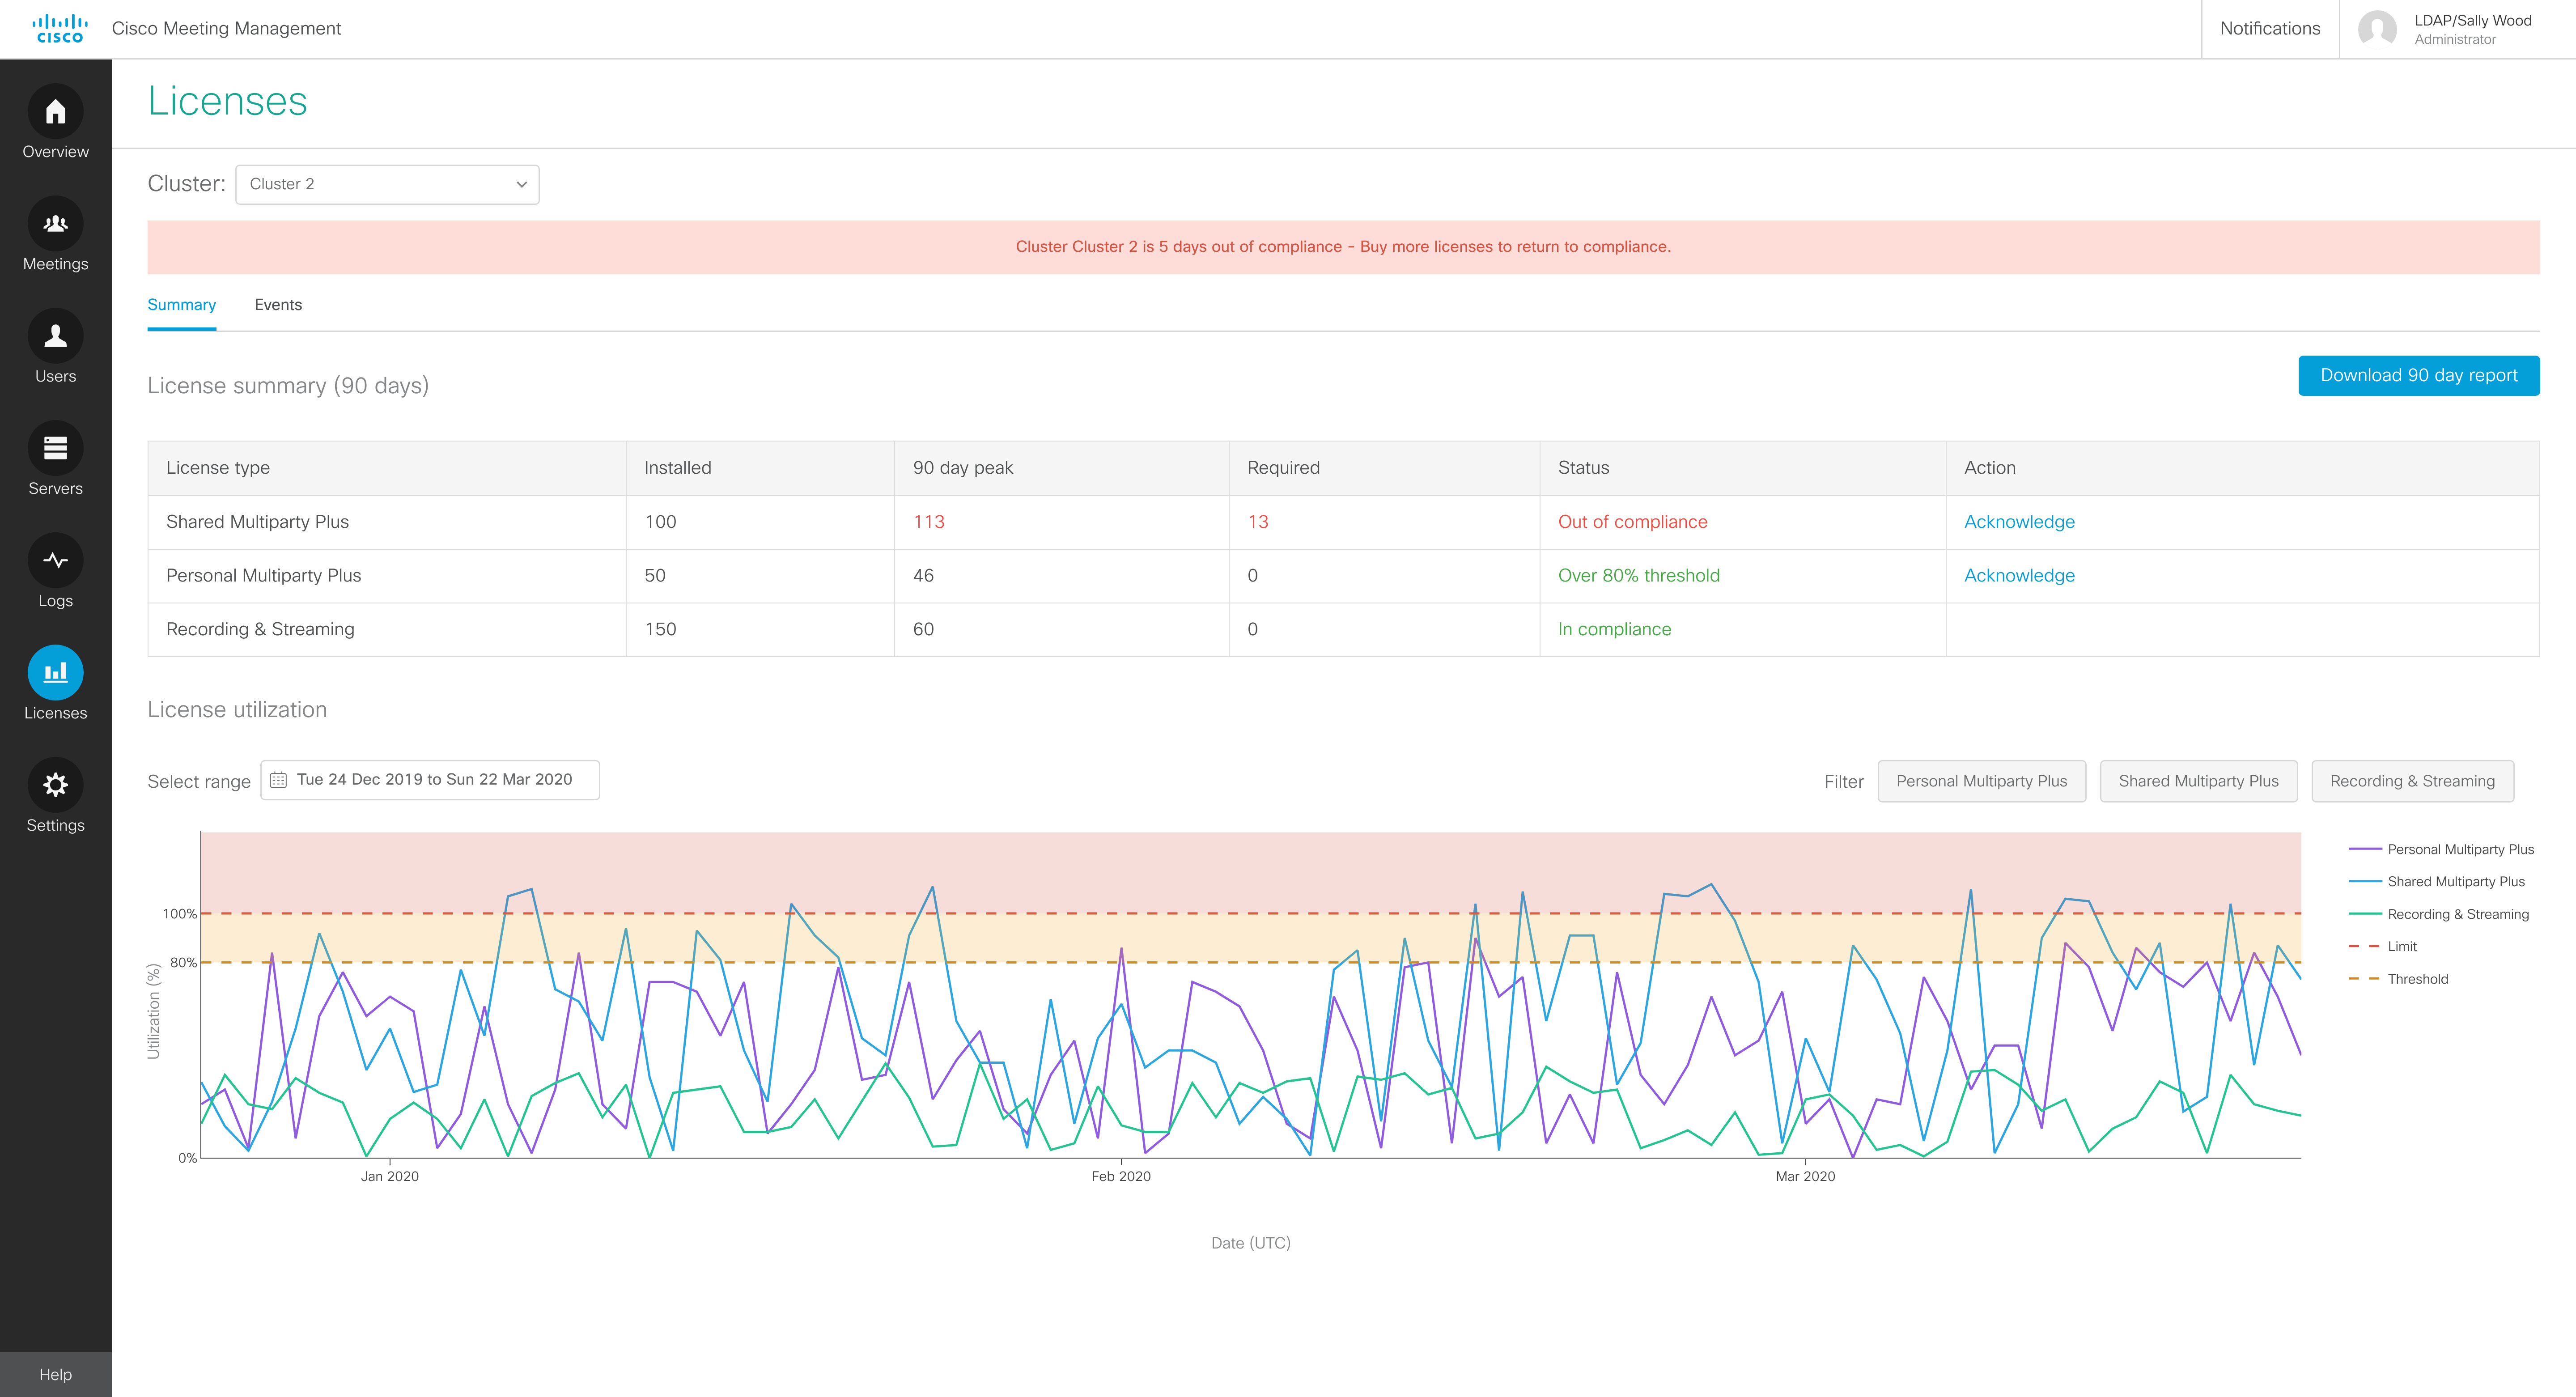Image resolution: width=2576 pixels, height=1397 pixels.
Task: Open Settings gear icon in sidebar
Action: (55, 785)
